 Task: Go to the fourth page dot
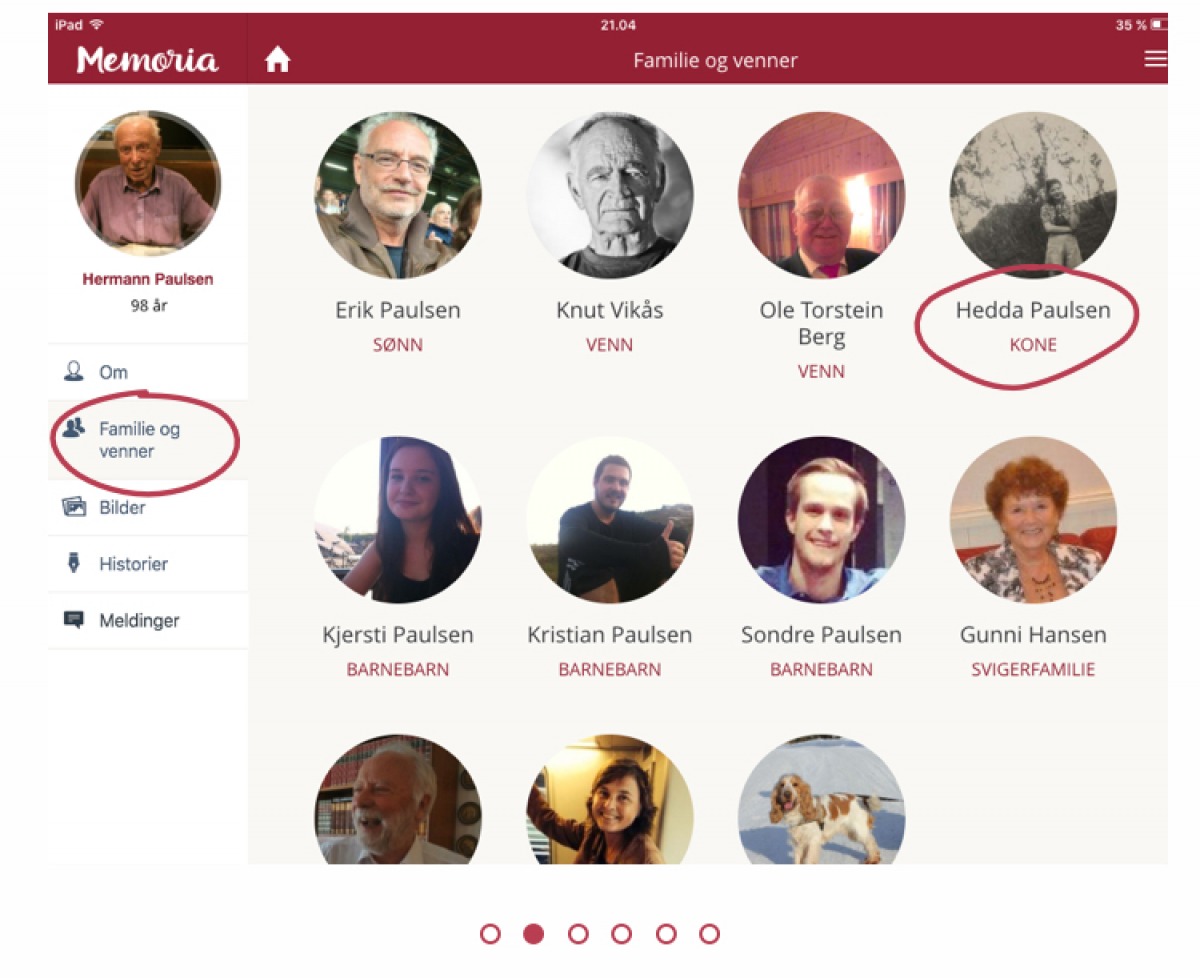point(622,934)
